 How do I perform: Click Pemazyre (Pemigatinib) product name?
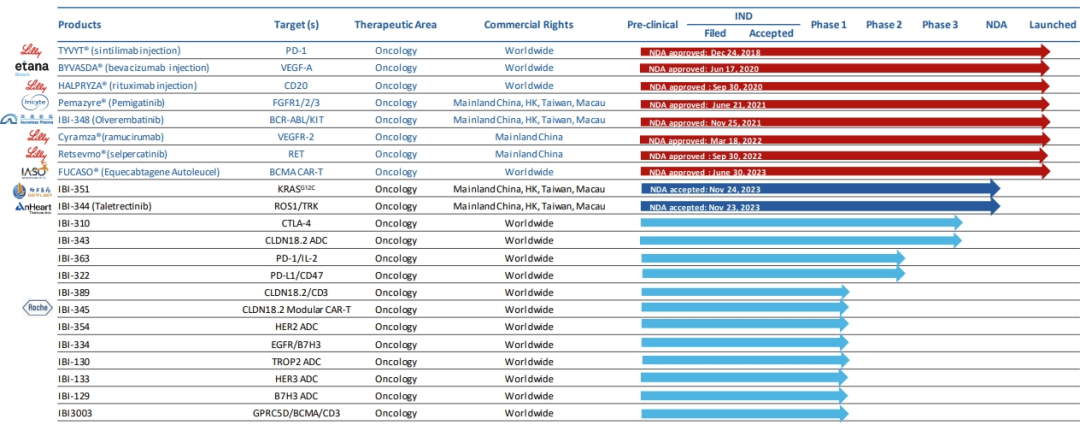(111, 103)
